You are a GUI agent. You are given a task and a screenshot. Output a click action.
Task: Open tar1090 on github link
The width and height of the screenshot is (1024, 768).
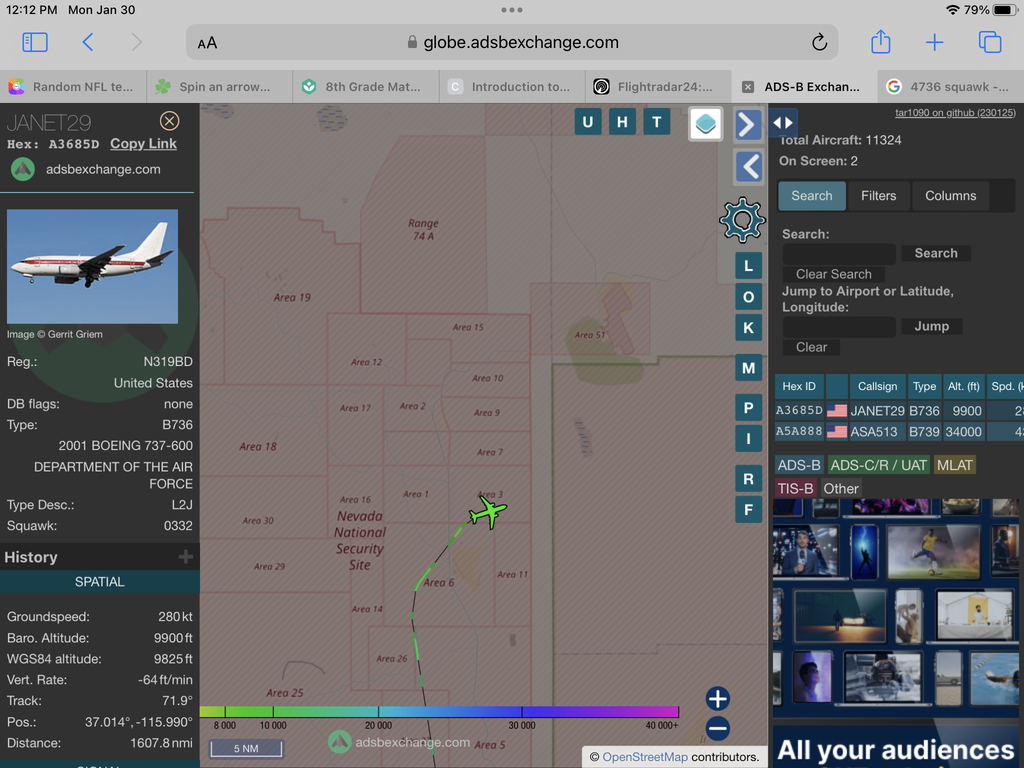coord(955,112)
